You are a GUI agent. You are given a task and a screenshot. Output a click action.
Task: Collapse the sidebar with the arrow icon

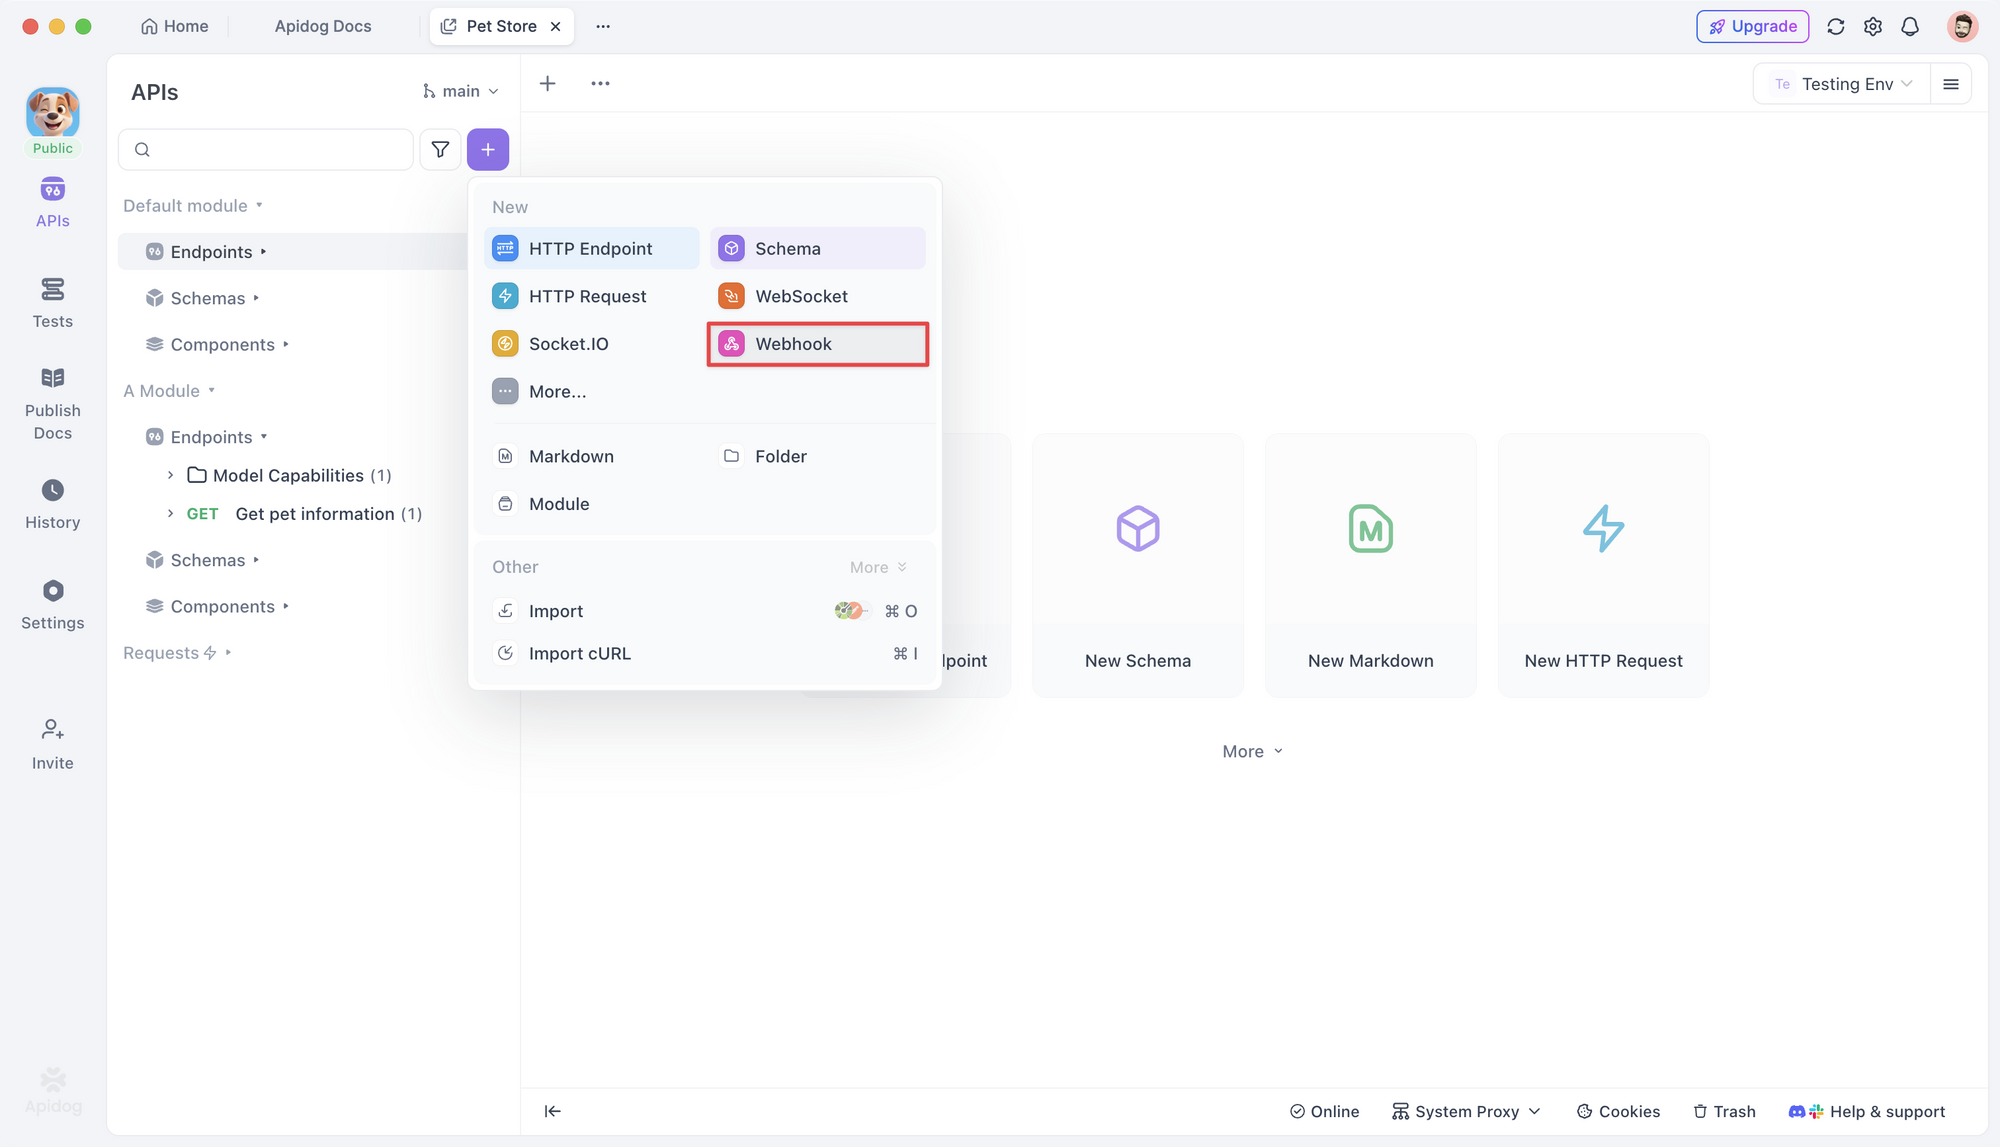(x=552, y=1111)
